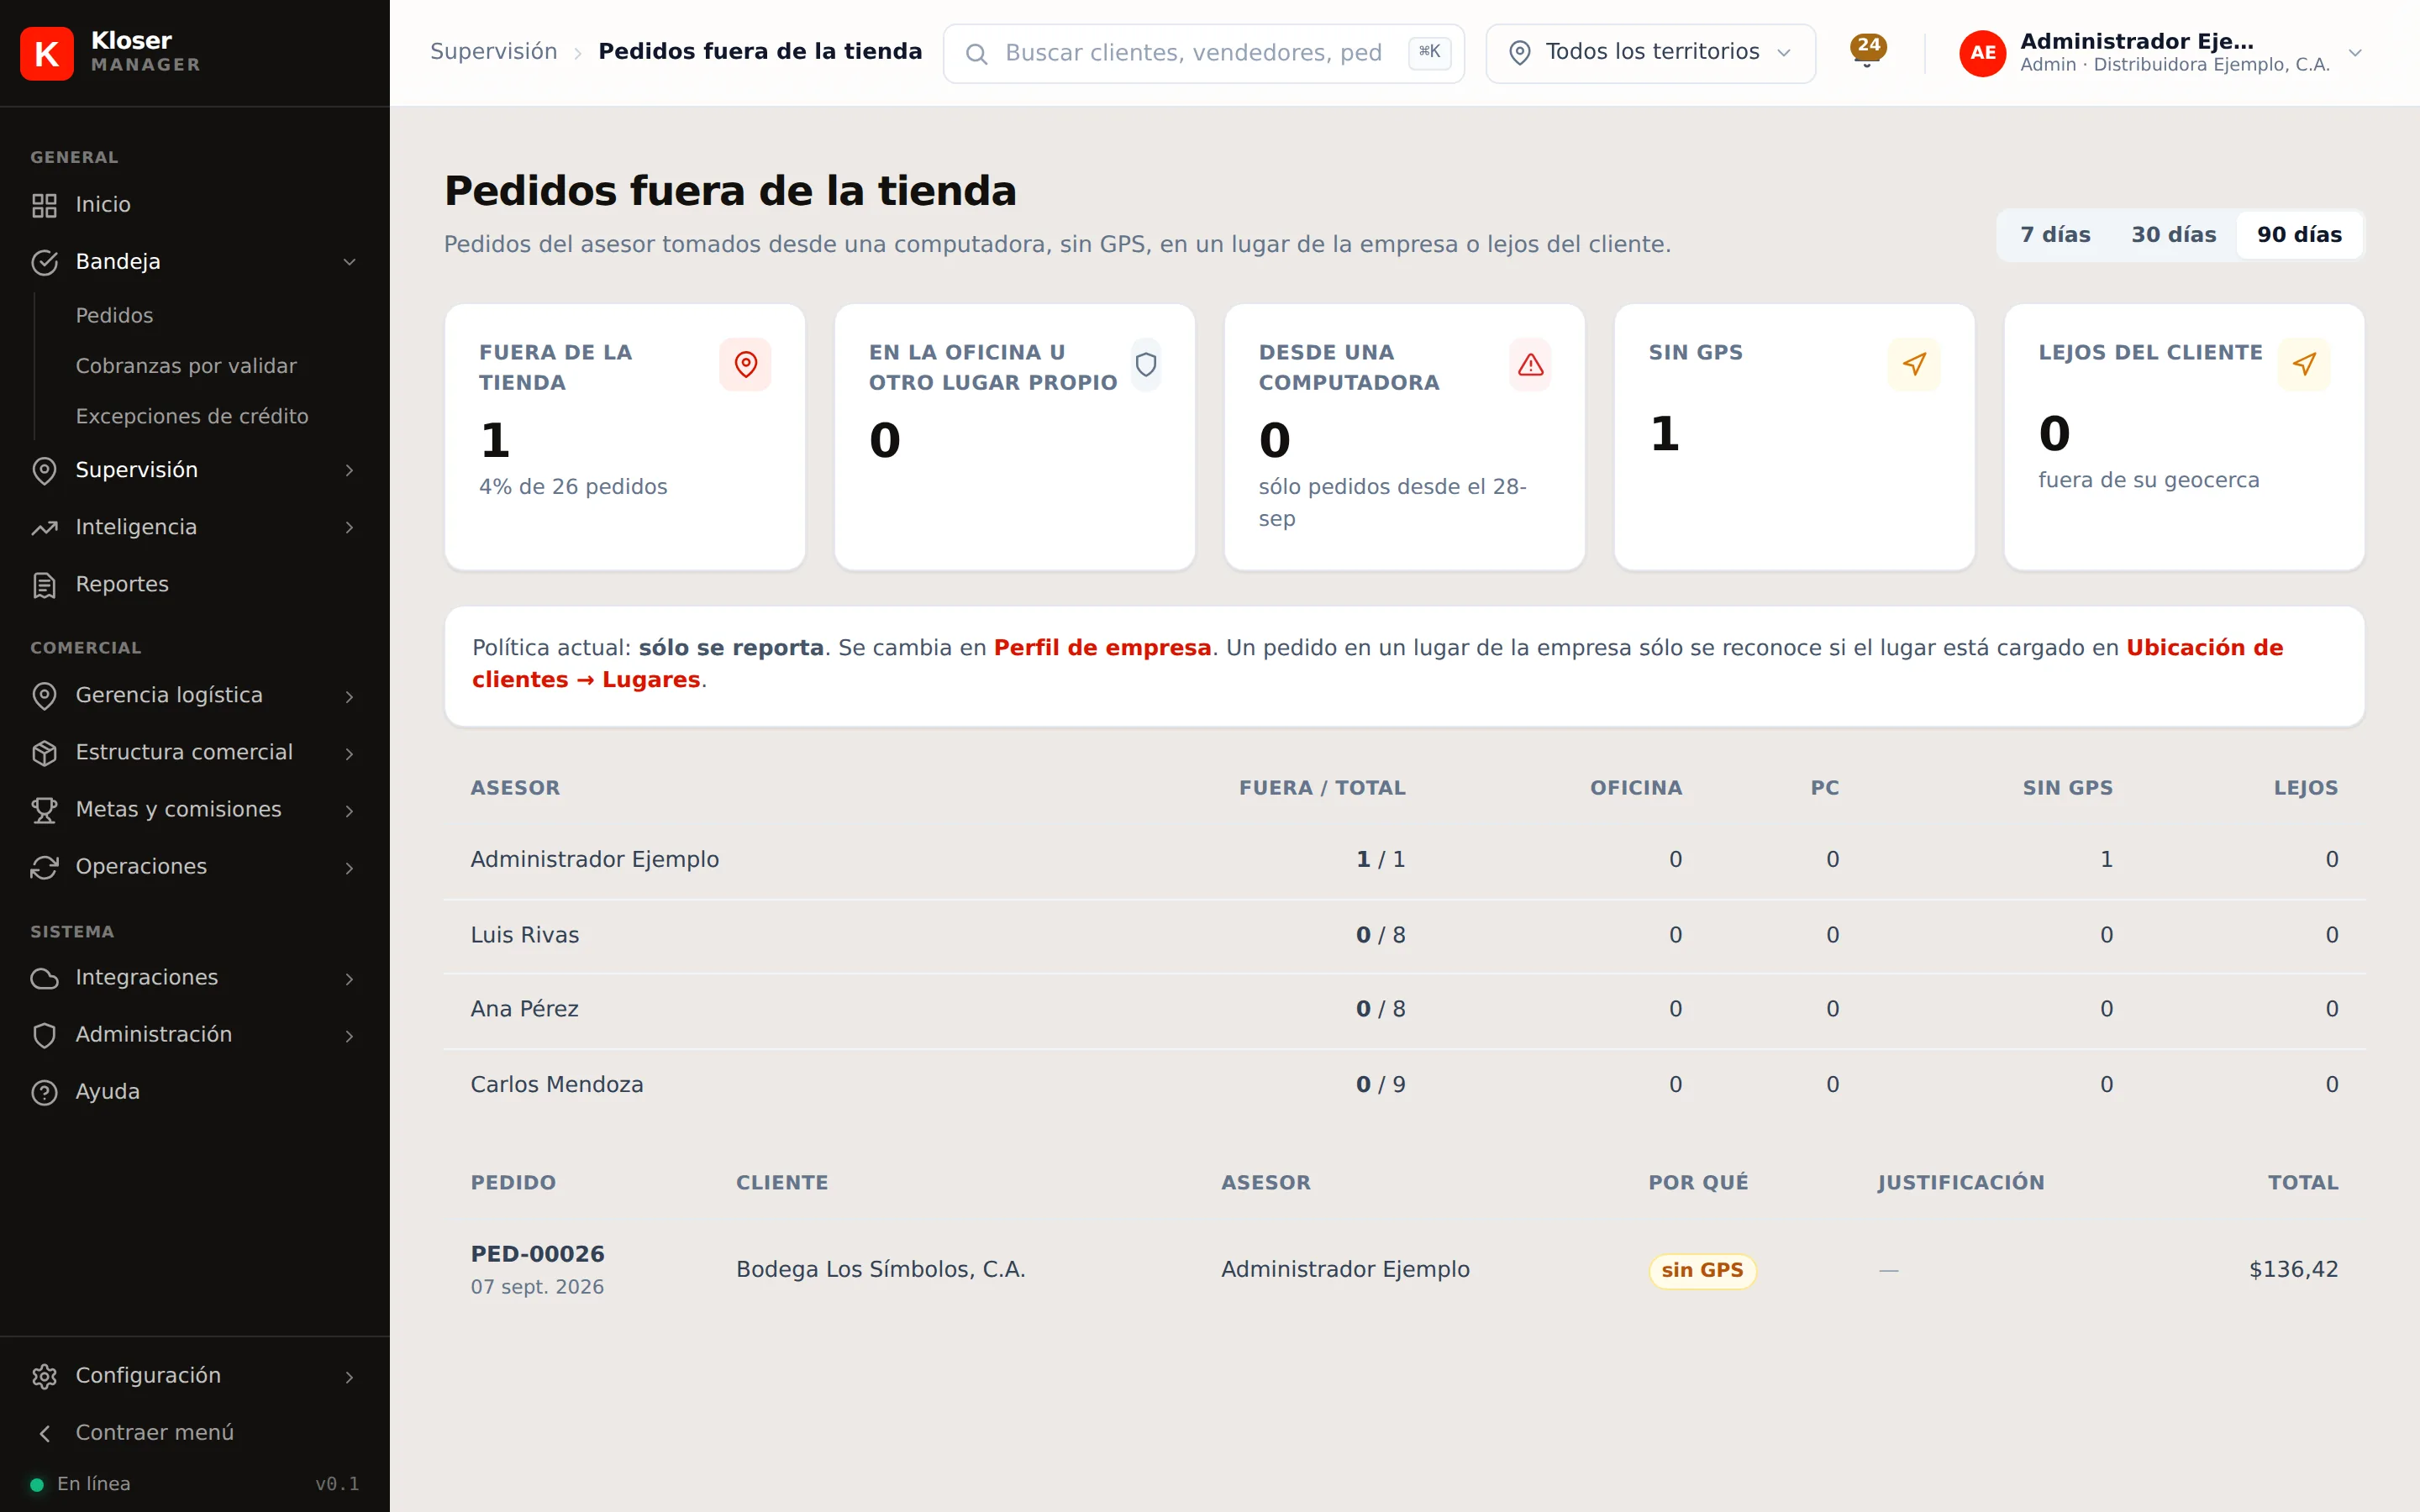The height and width of the screenshot is (1512, 2420).
Task: Focus the Buscar clientes search field
Action: (1204, 53)
